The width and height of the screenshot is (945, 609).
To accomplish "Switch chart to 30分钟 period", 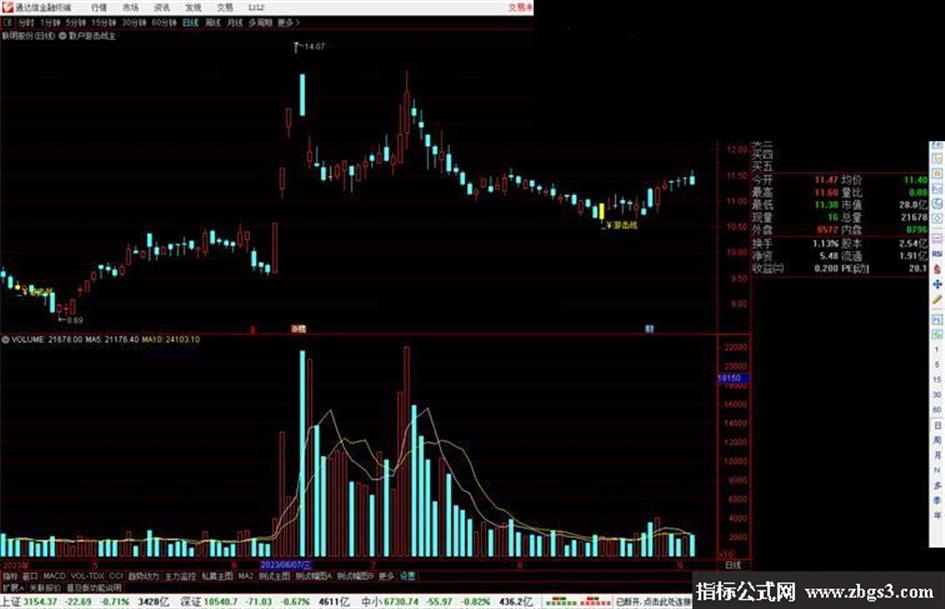I will point(134,22).
